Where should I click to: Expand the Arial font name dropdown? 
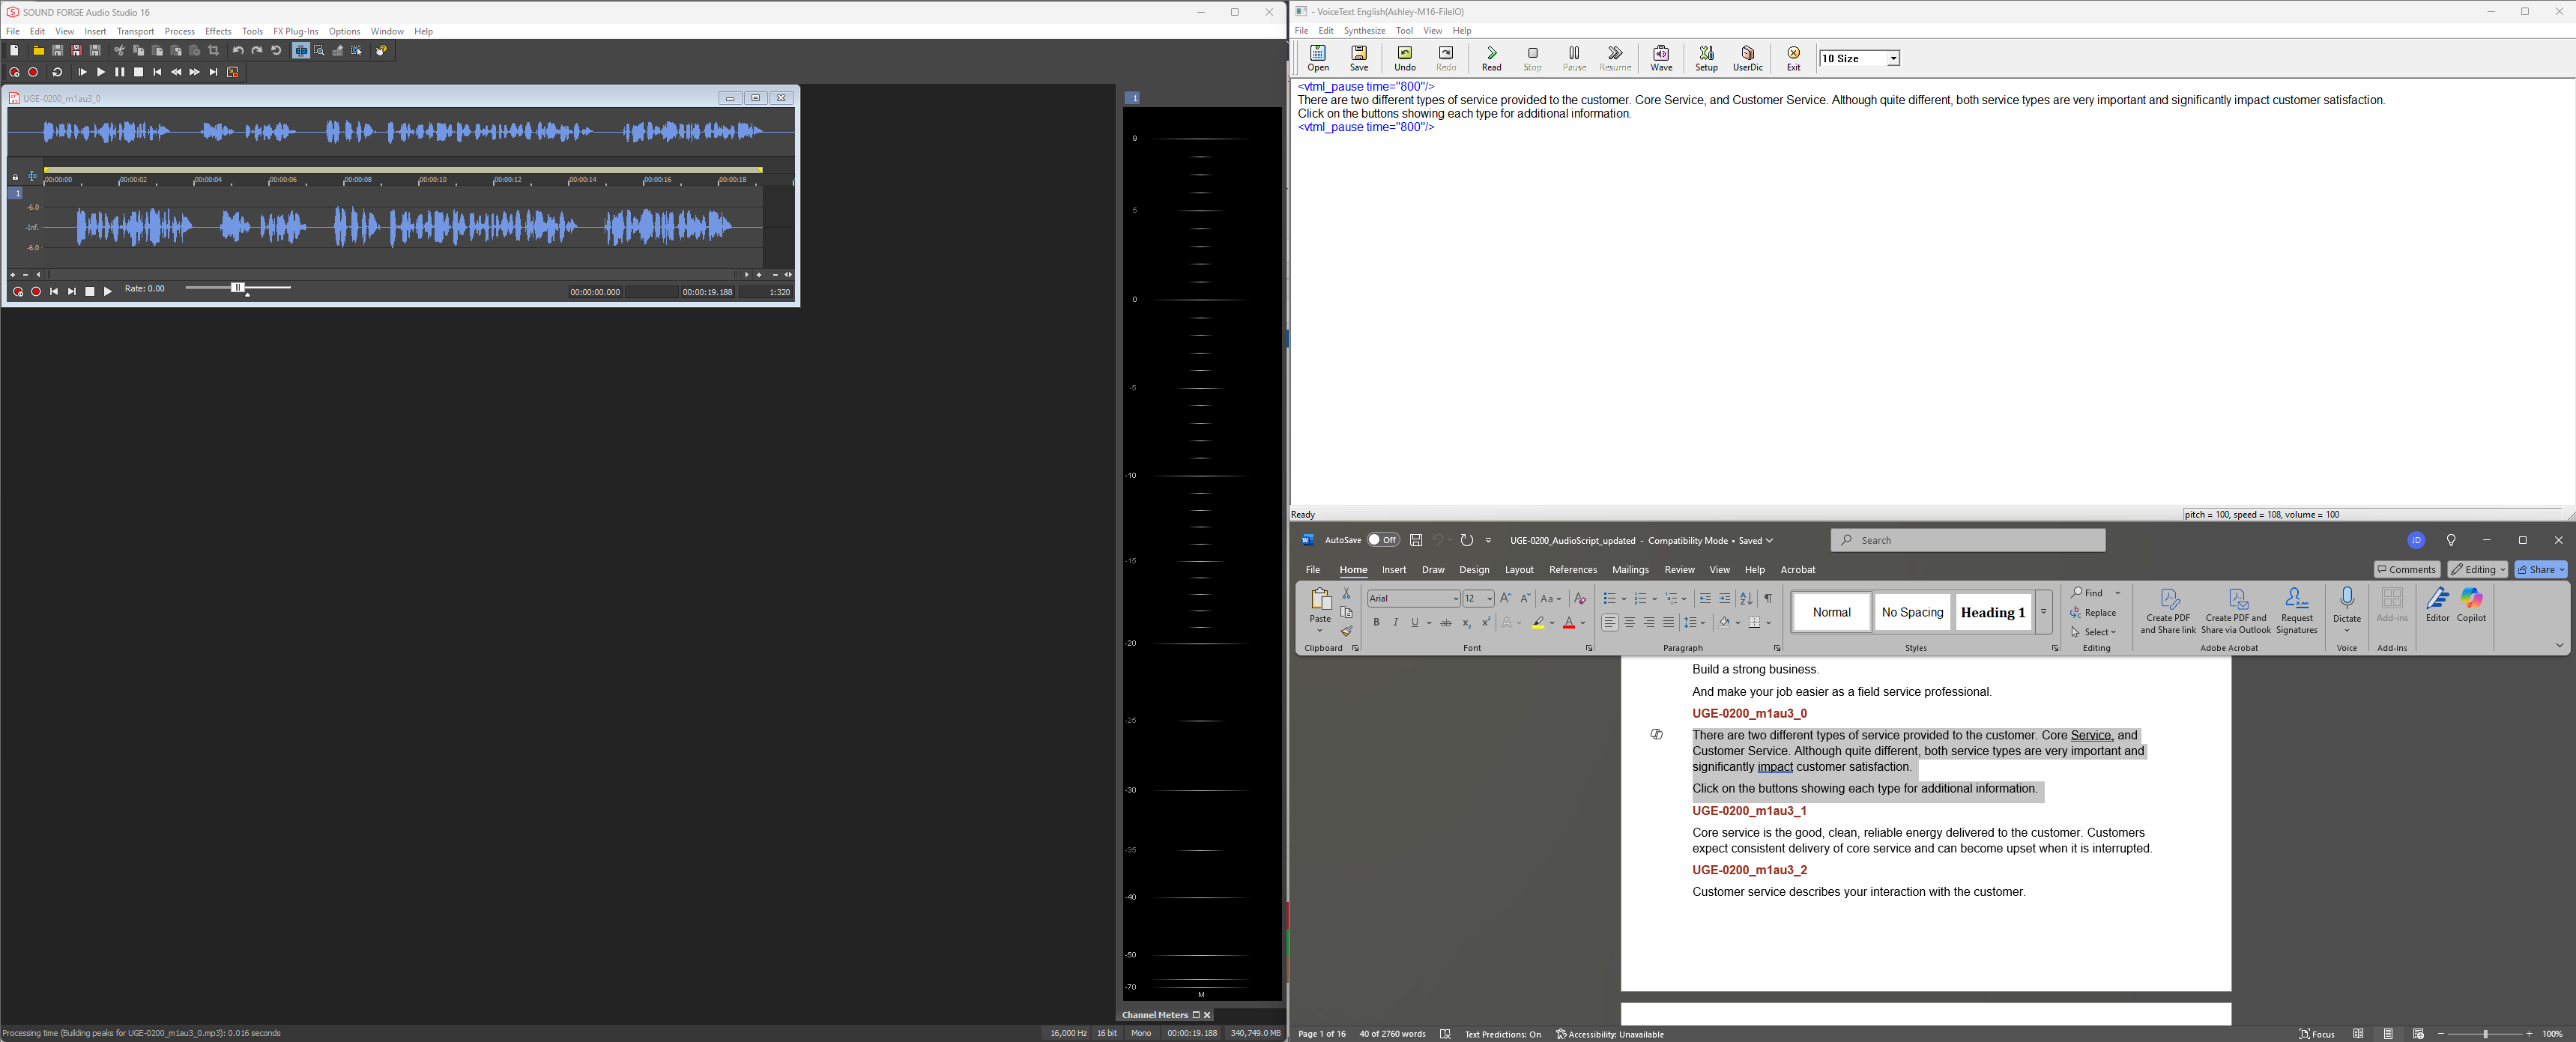(x=1455, y=599)
